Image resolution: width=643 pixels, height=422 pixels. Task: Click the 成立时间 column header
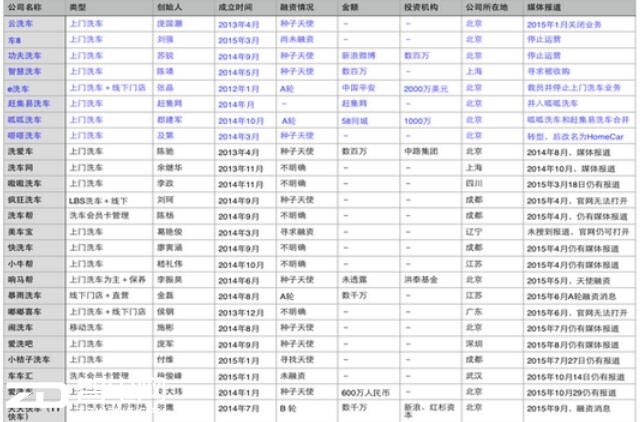tap(235, 7)
